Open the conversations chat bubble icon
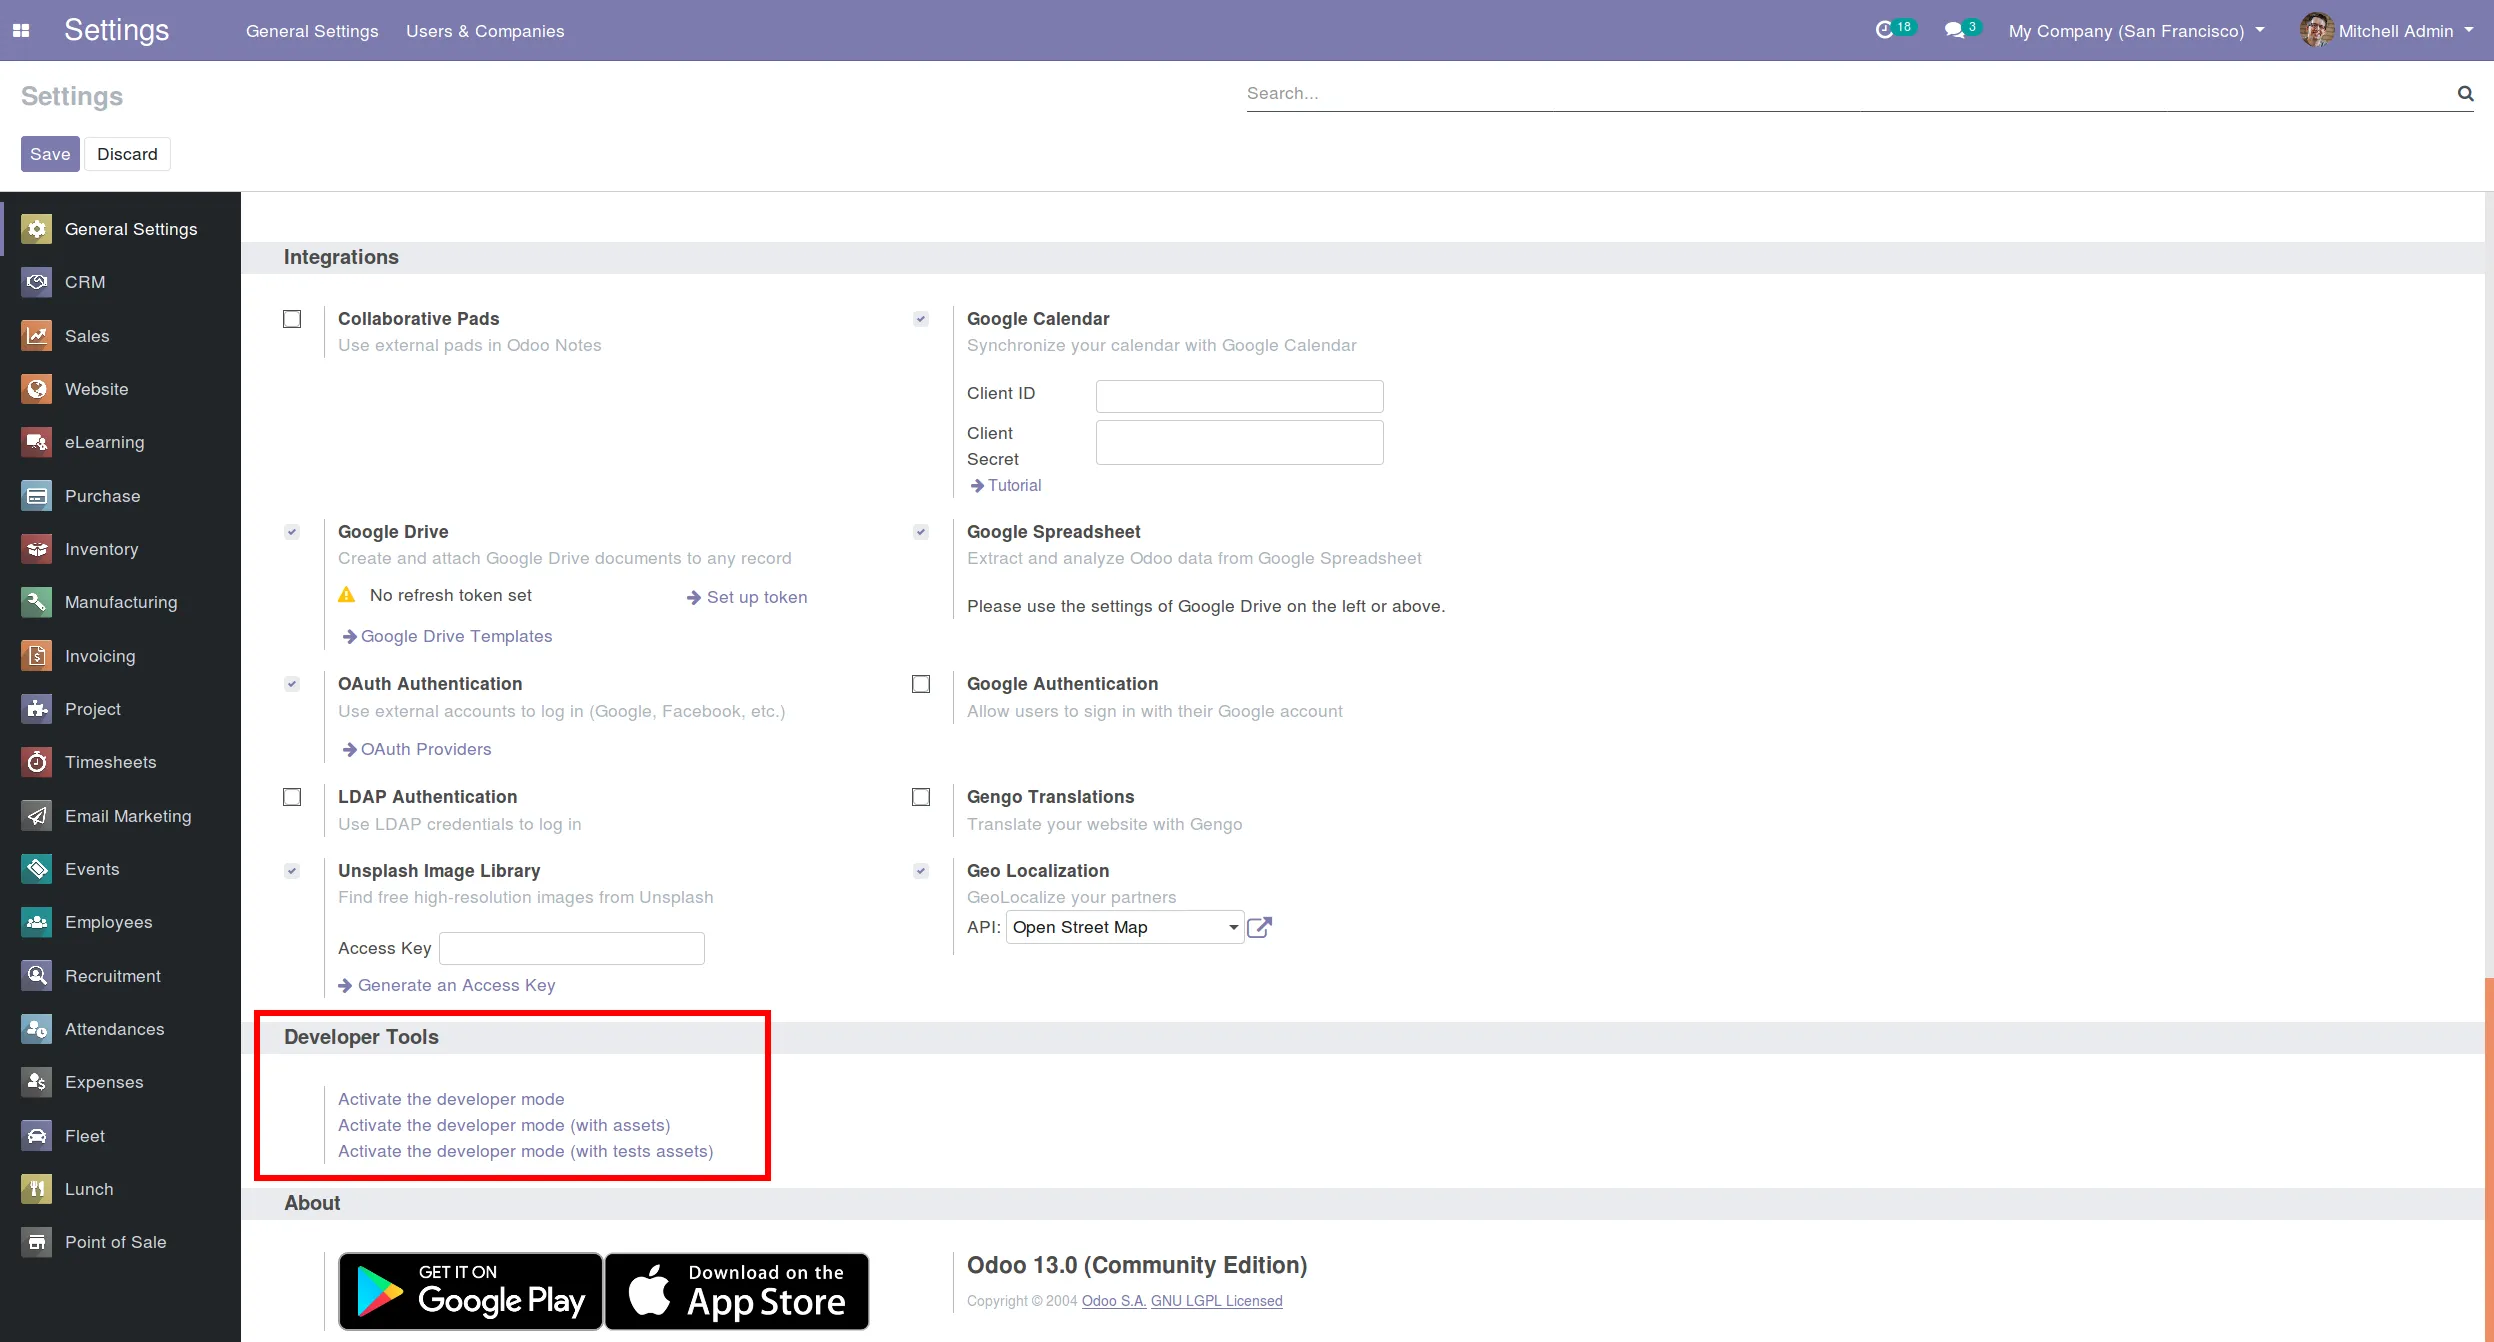 pos(1954,30)
